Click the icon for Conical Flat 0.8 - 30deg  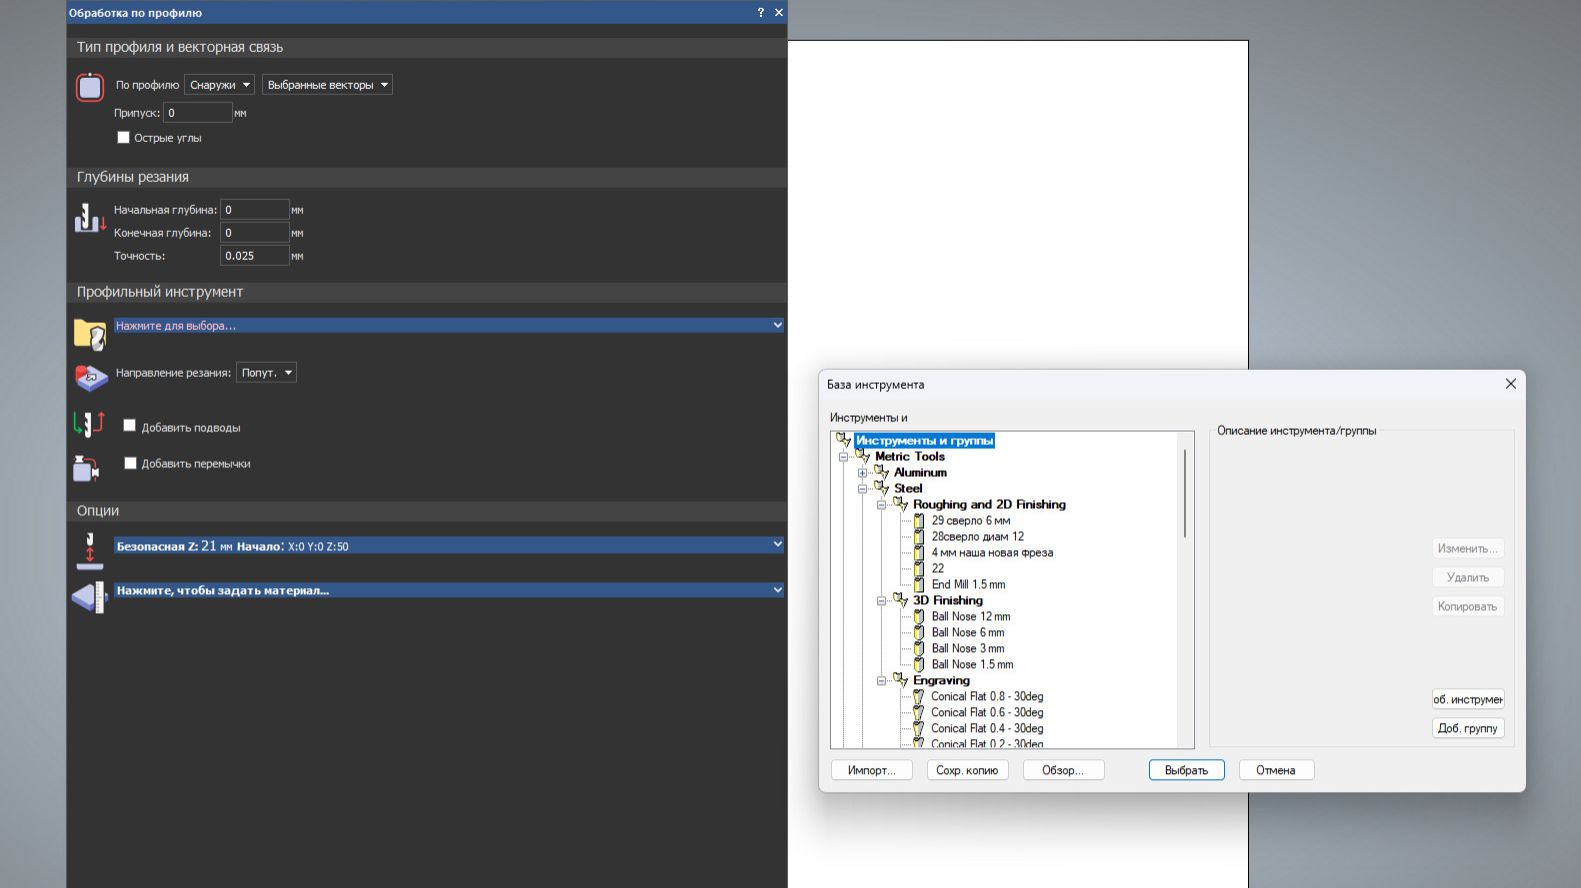point(919,696)
